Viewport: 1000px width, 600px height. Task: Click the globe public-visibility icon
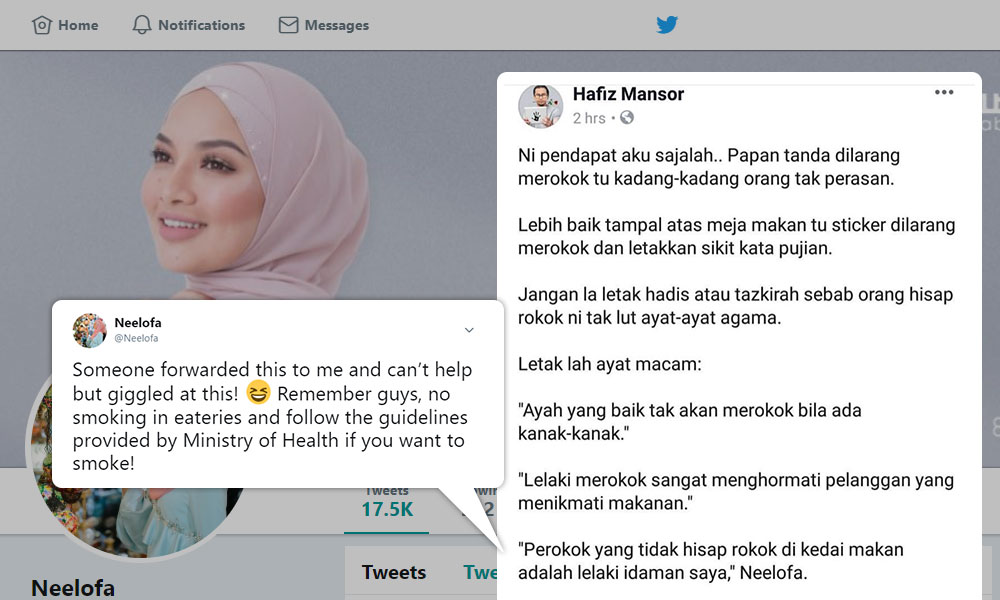pyautogui.click(x=627, y=117)
